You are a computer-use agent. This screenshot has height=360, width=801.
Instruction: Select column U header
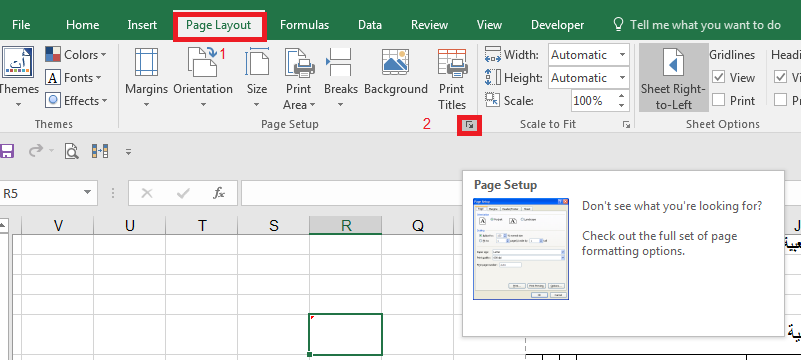pos(130,225)
